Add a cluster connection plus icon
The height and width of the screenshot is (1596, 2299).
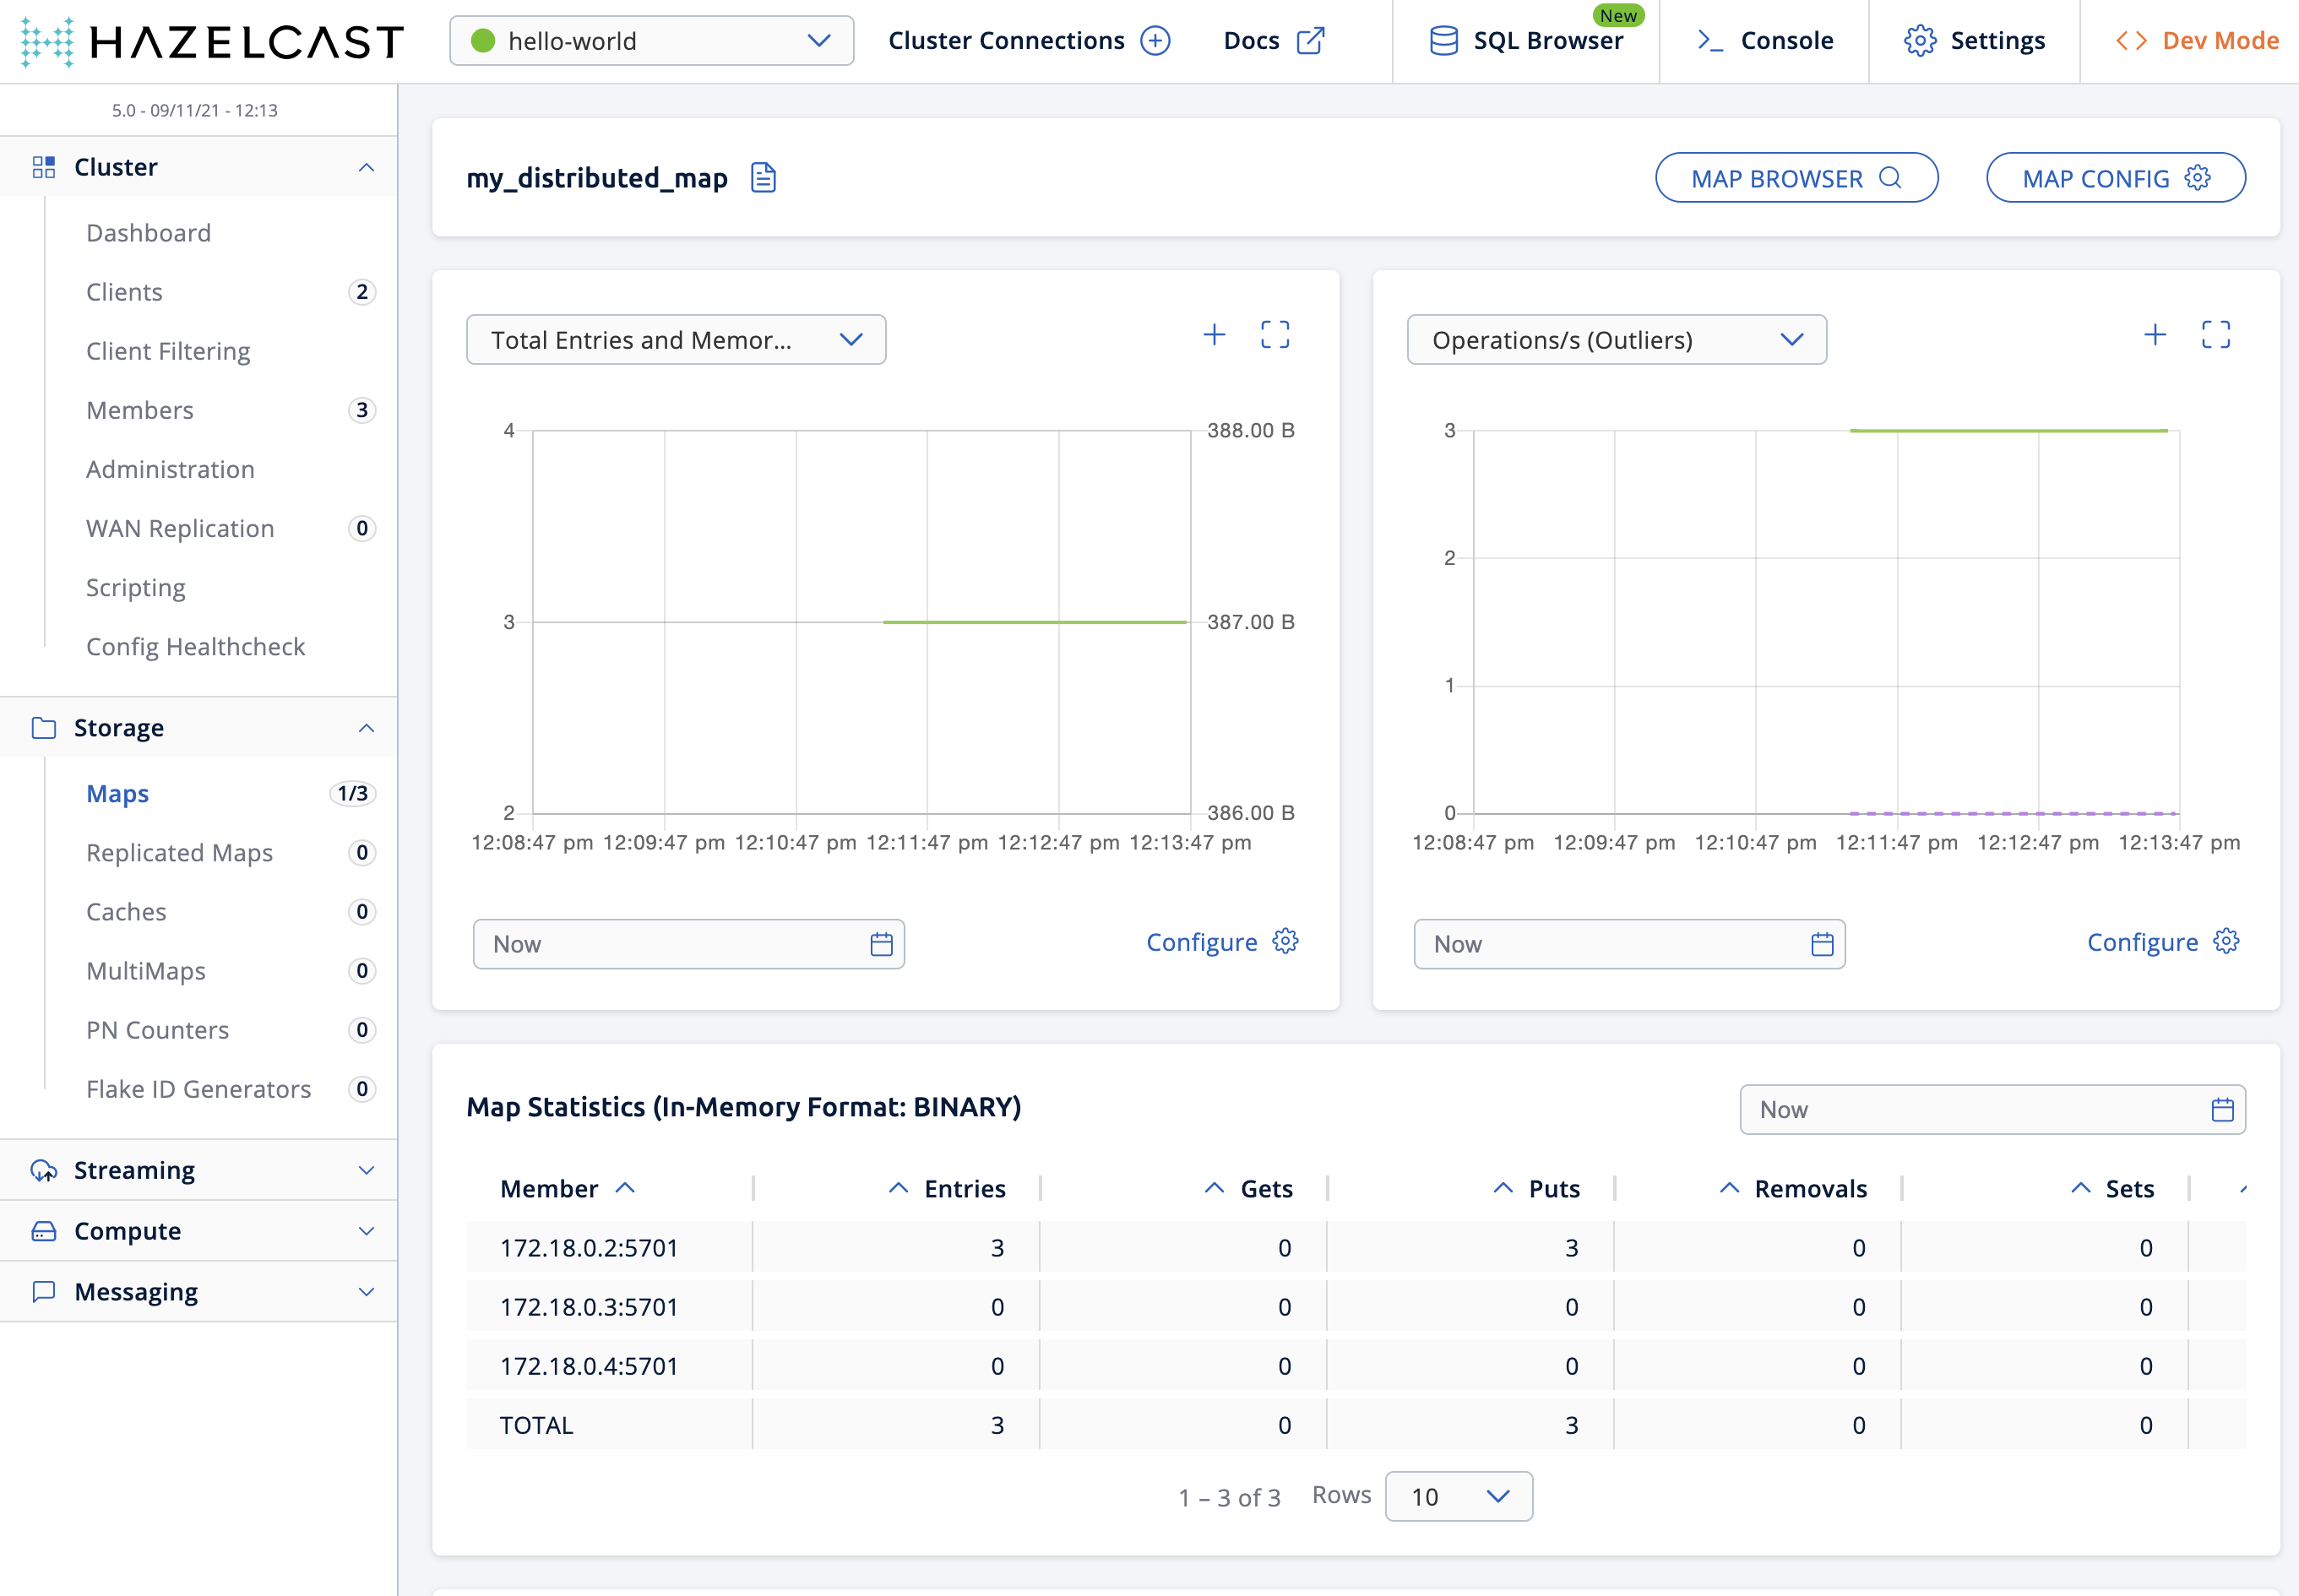click(x=1155, y=41)
